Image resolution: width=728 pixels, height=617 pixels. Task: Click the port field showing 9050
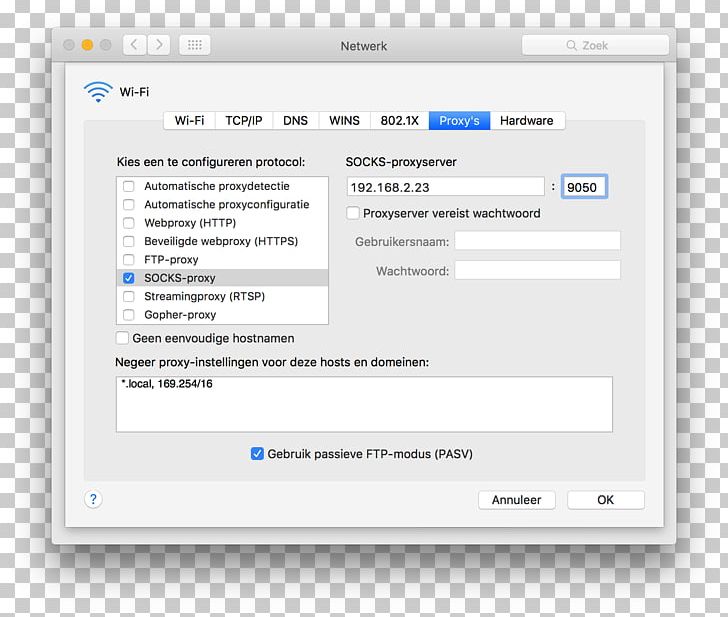[584, 187]
